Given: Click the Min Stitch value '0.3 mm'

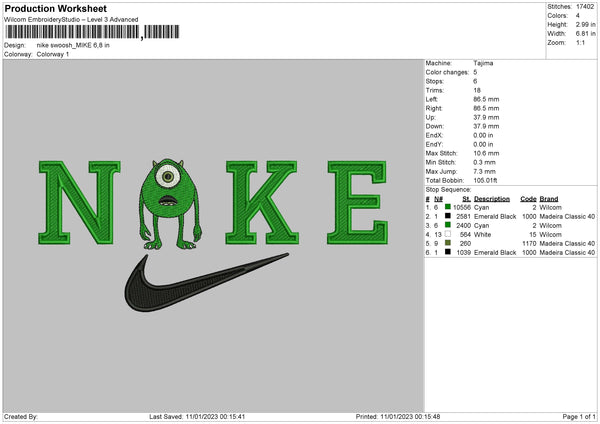Looking at the screenshot, I should pyautogui.click(x=484, y=162).
